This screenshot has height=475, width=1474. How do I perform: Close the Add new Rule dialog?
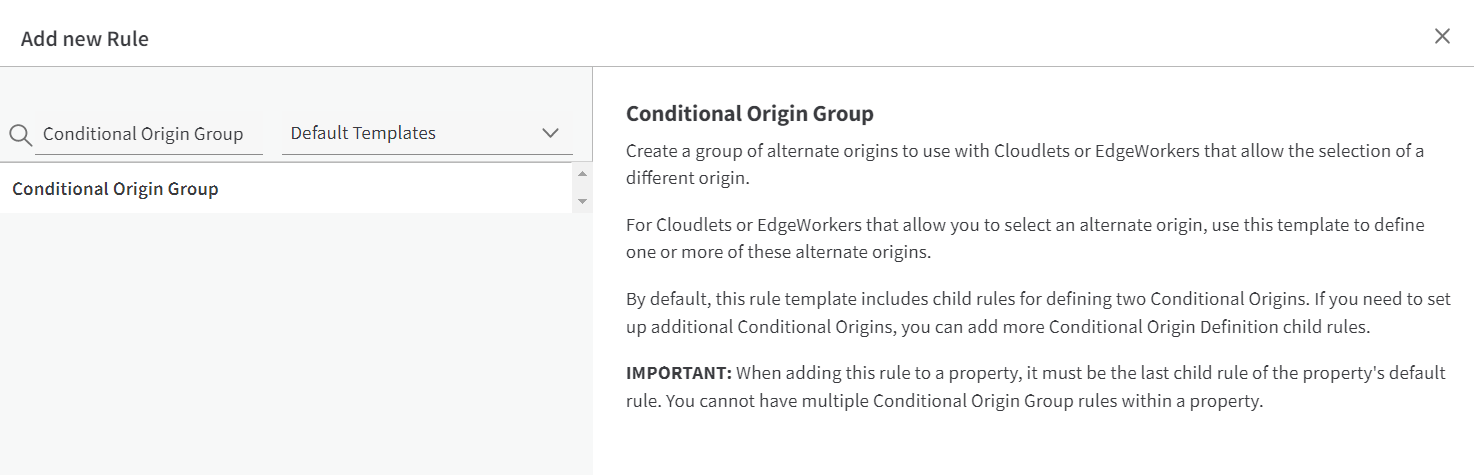(1442, 37)
